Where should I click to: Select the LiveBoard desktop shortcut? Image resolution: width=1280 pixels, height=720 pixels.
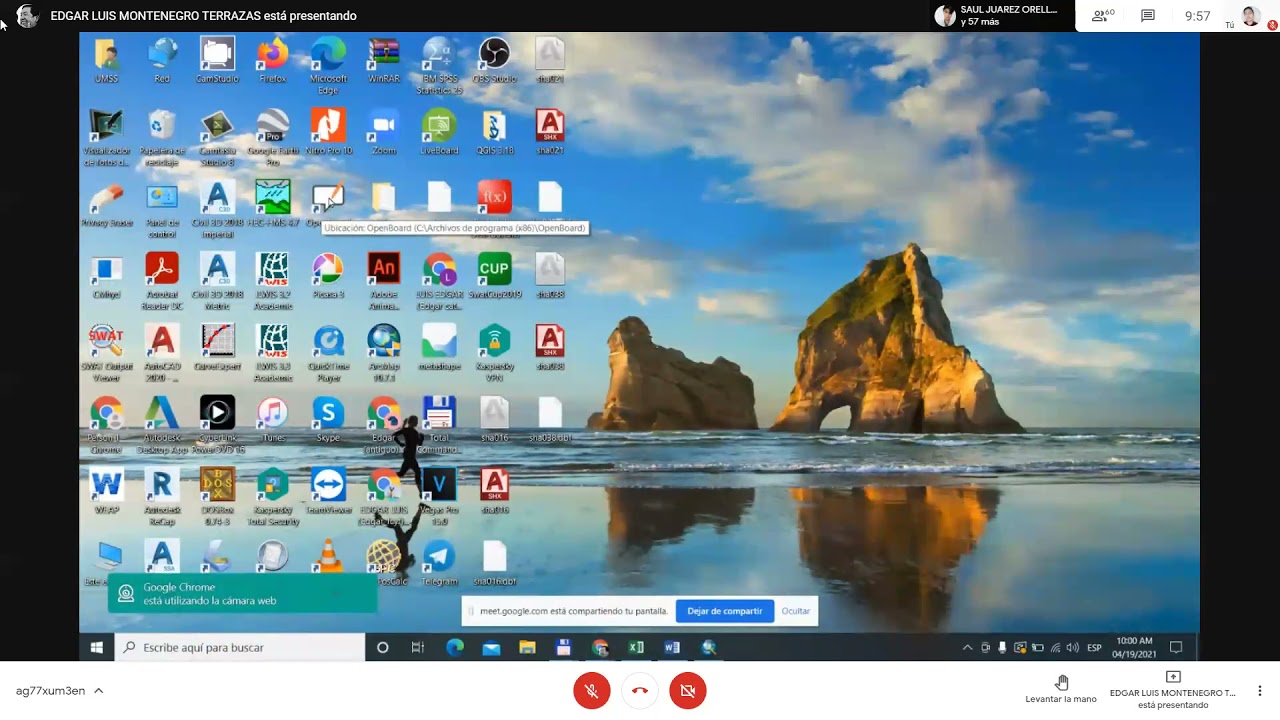click(x=439, y=132)
